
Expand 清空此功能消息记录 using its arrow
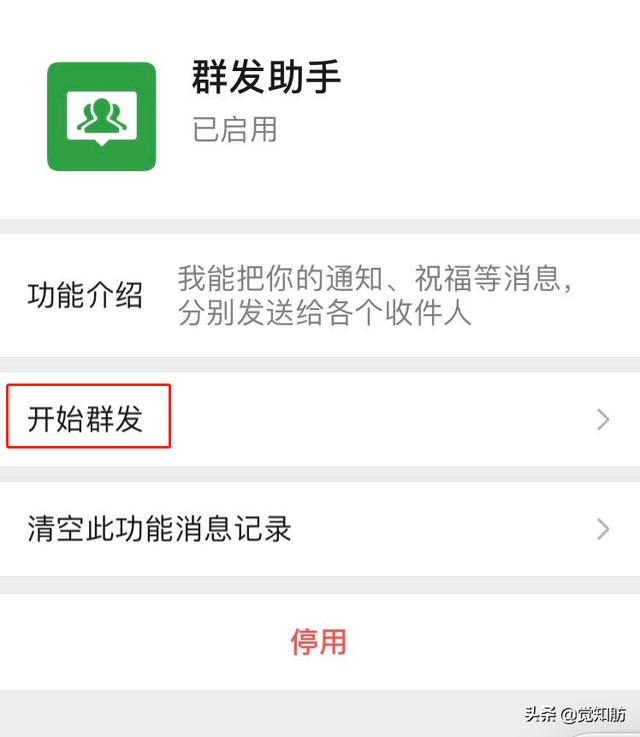603,529
